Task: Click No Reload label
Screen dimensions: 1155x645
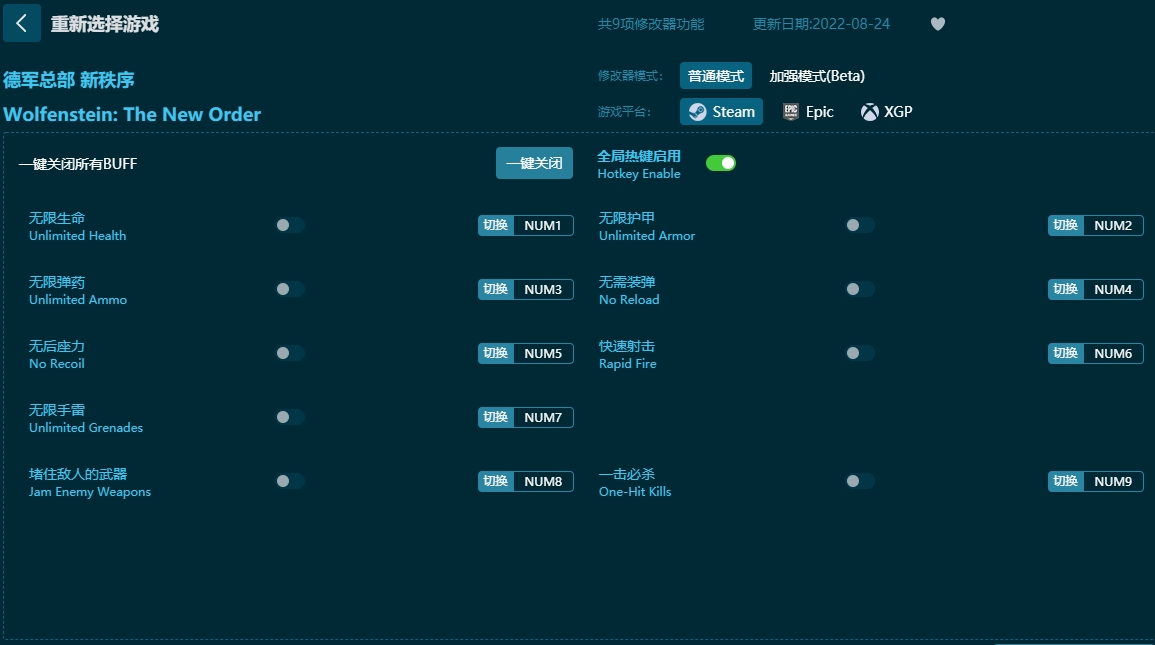Action: (x=629, y=300)
